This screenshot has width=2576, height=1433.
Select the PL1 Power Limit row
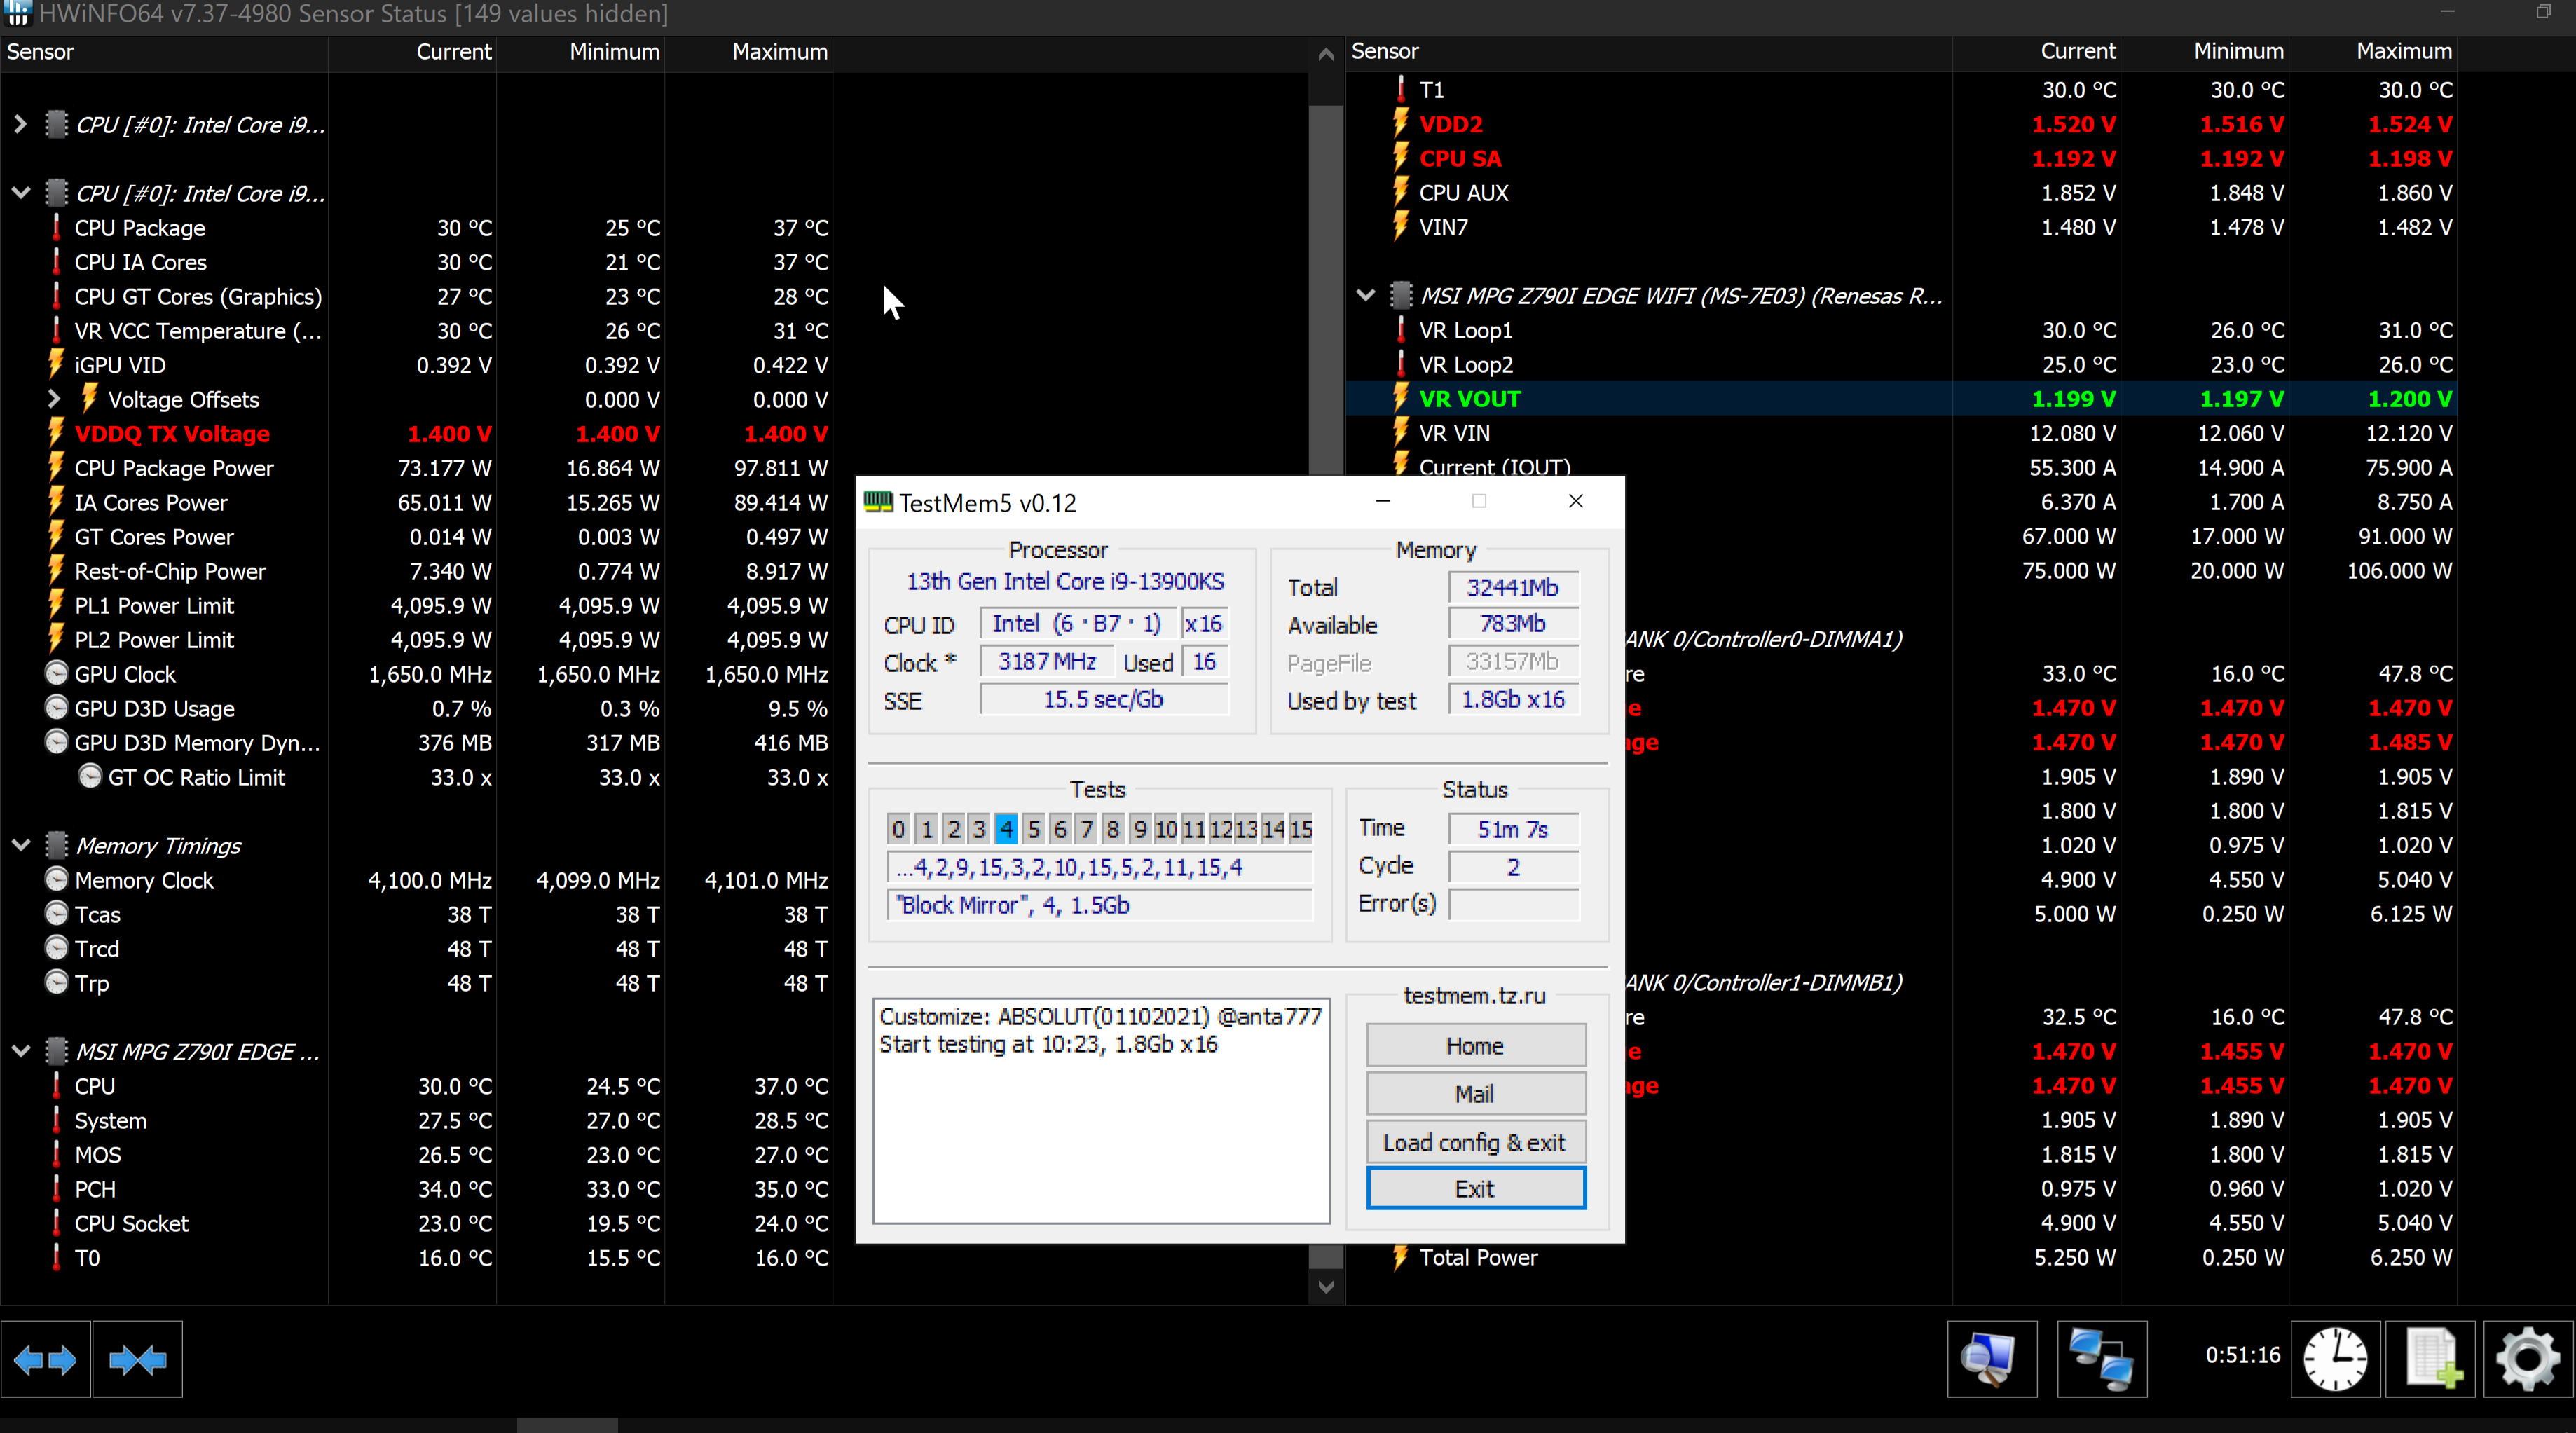(416, 605)
